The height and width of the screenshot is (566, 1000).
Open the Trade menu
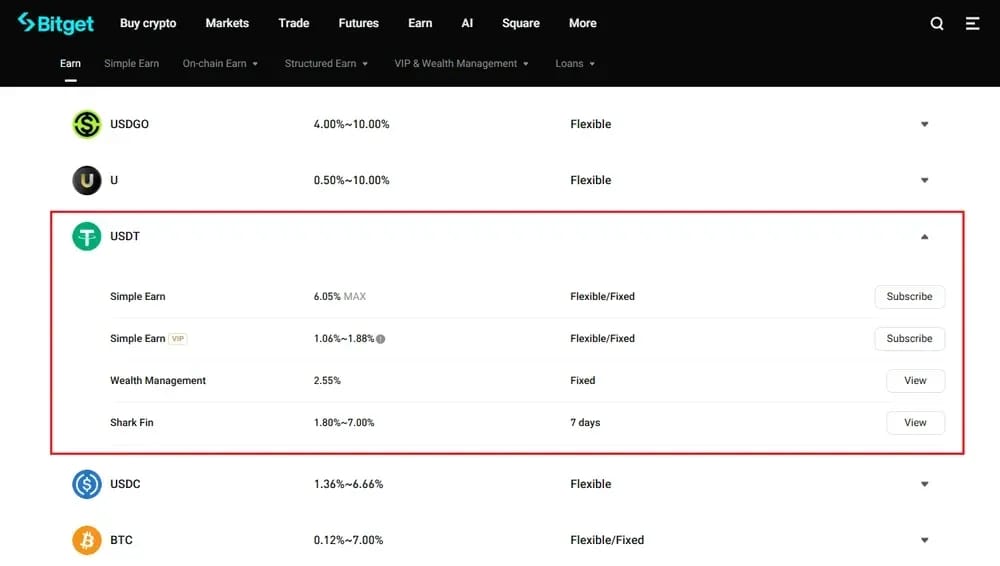tap(293, 23)
